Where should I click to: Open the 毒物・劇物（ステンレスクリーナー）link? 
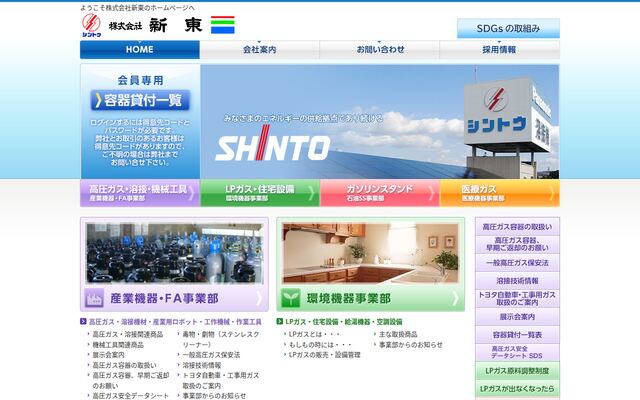coord(221,339)
